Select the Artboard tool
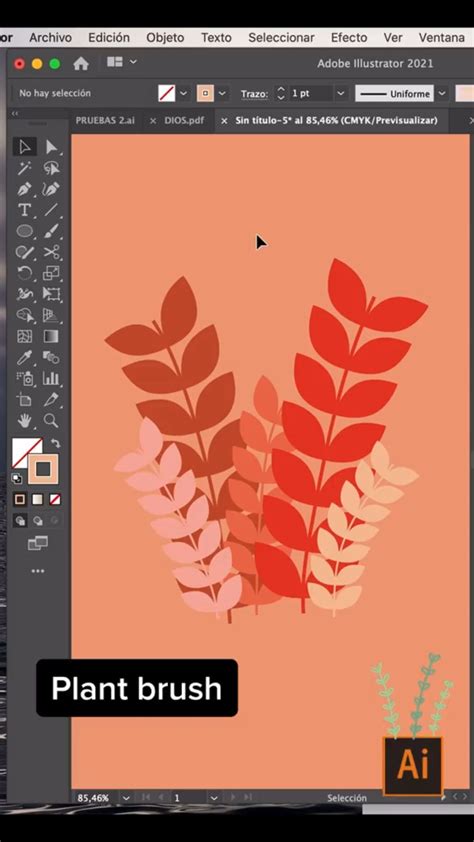474x842 pixels. pyautogui.click(x=25, y=400)
